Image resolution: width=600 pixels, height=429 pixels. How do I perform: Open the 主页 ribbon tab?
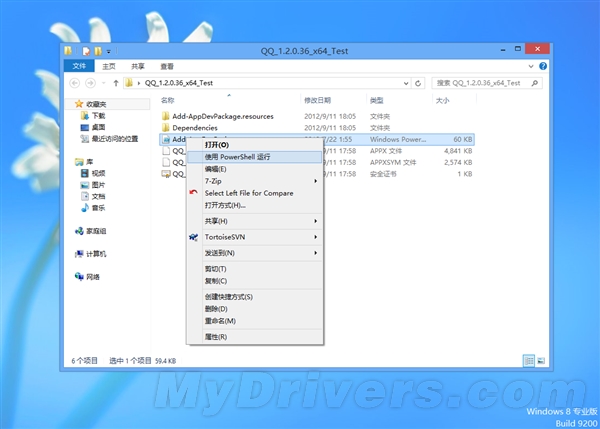pyautogui.click(x=109, y=66)
